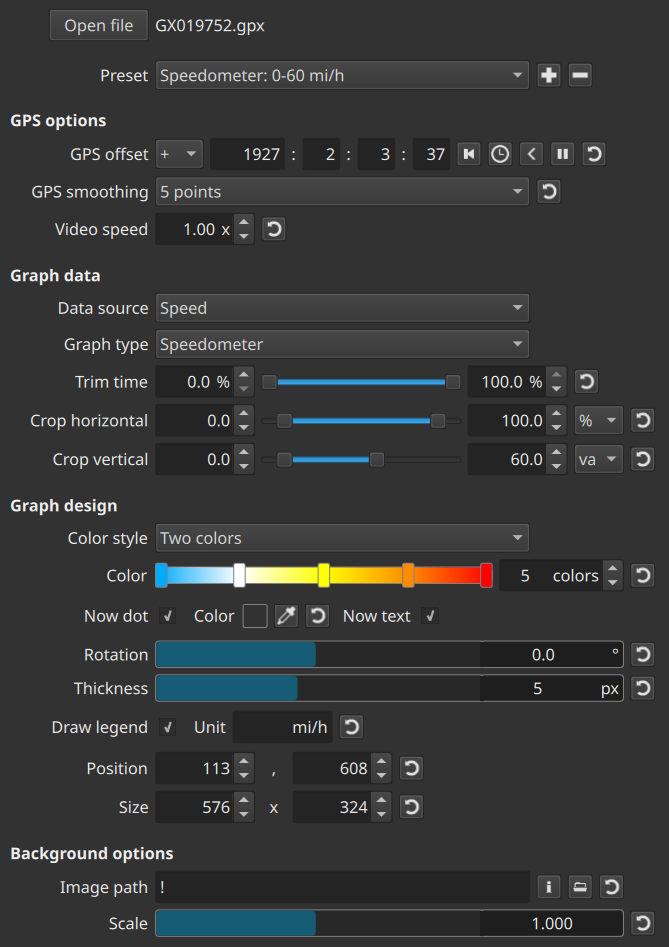Click the info icon next to Image path
Image resolution: width=669 pixels, height=947 pixels.
[548, 887]
